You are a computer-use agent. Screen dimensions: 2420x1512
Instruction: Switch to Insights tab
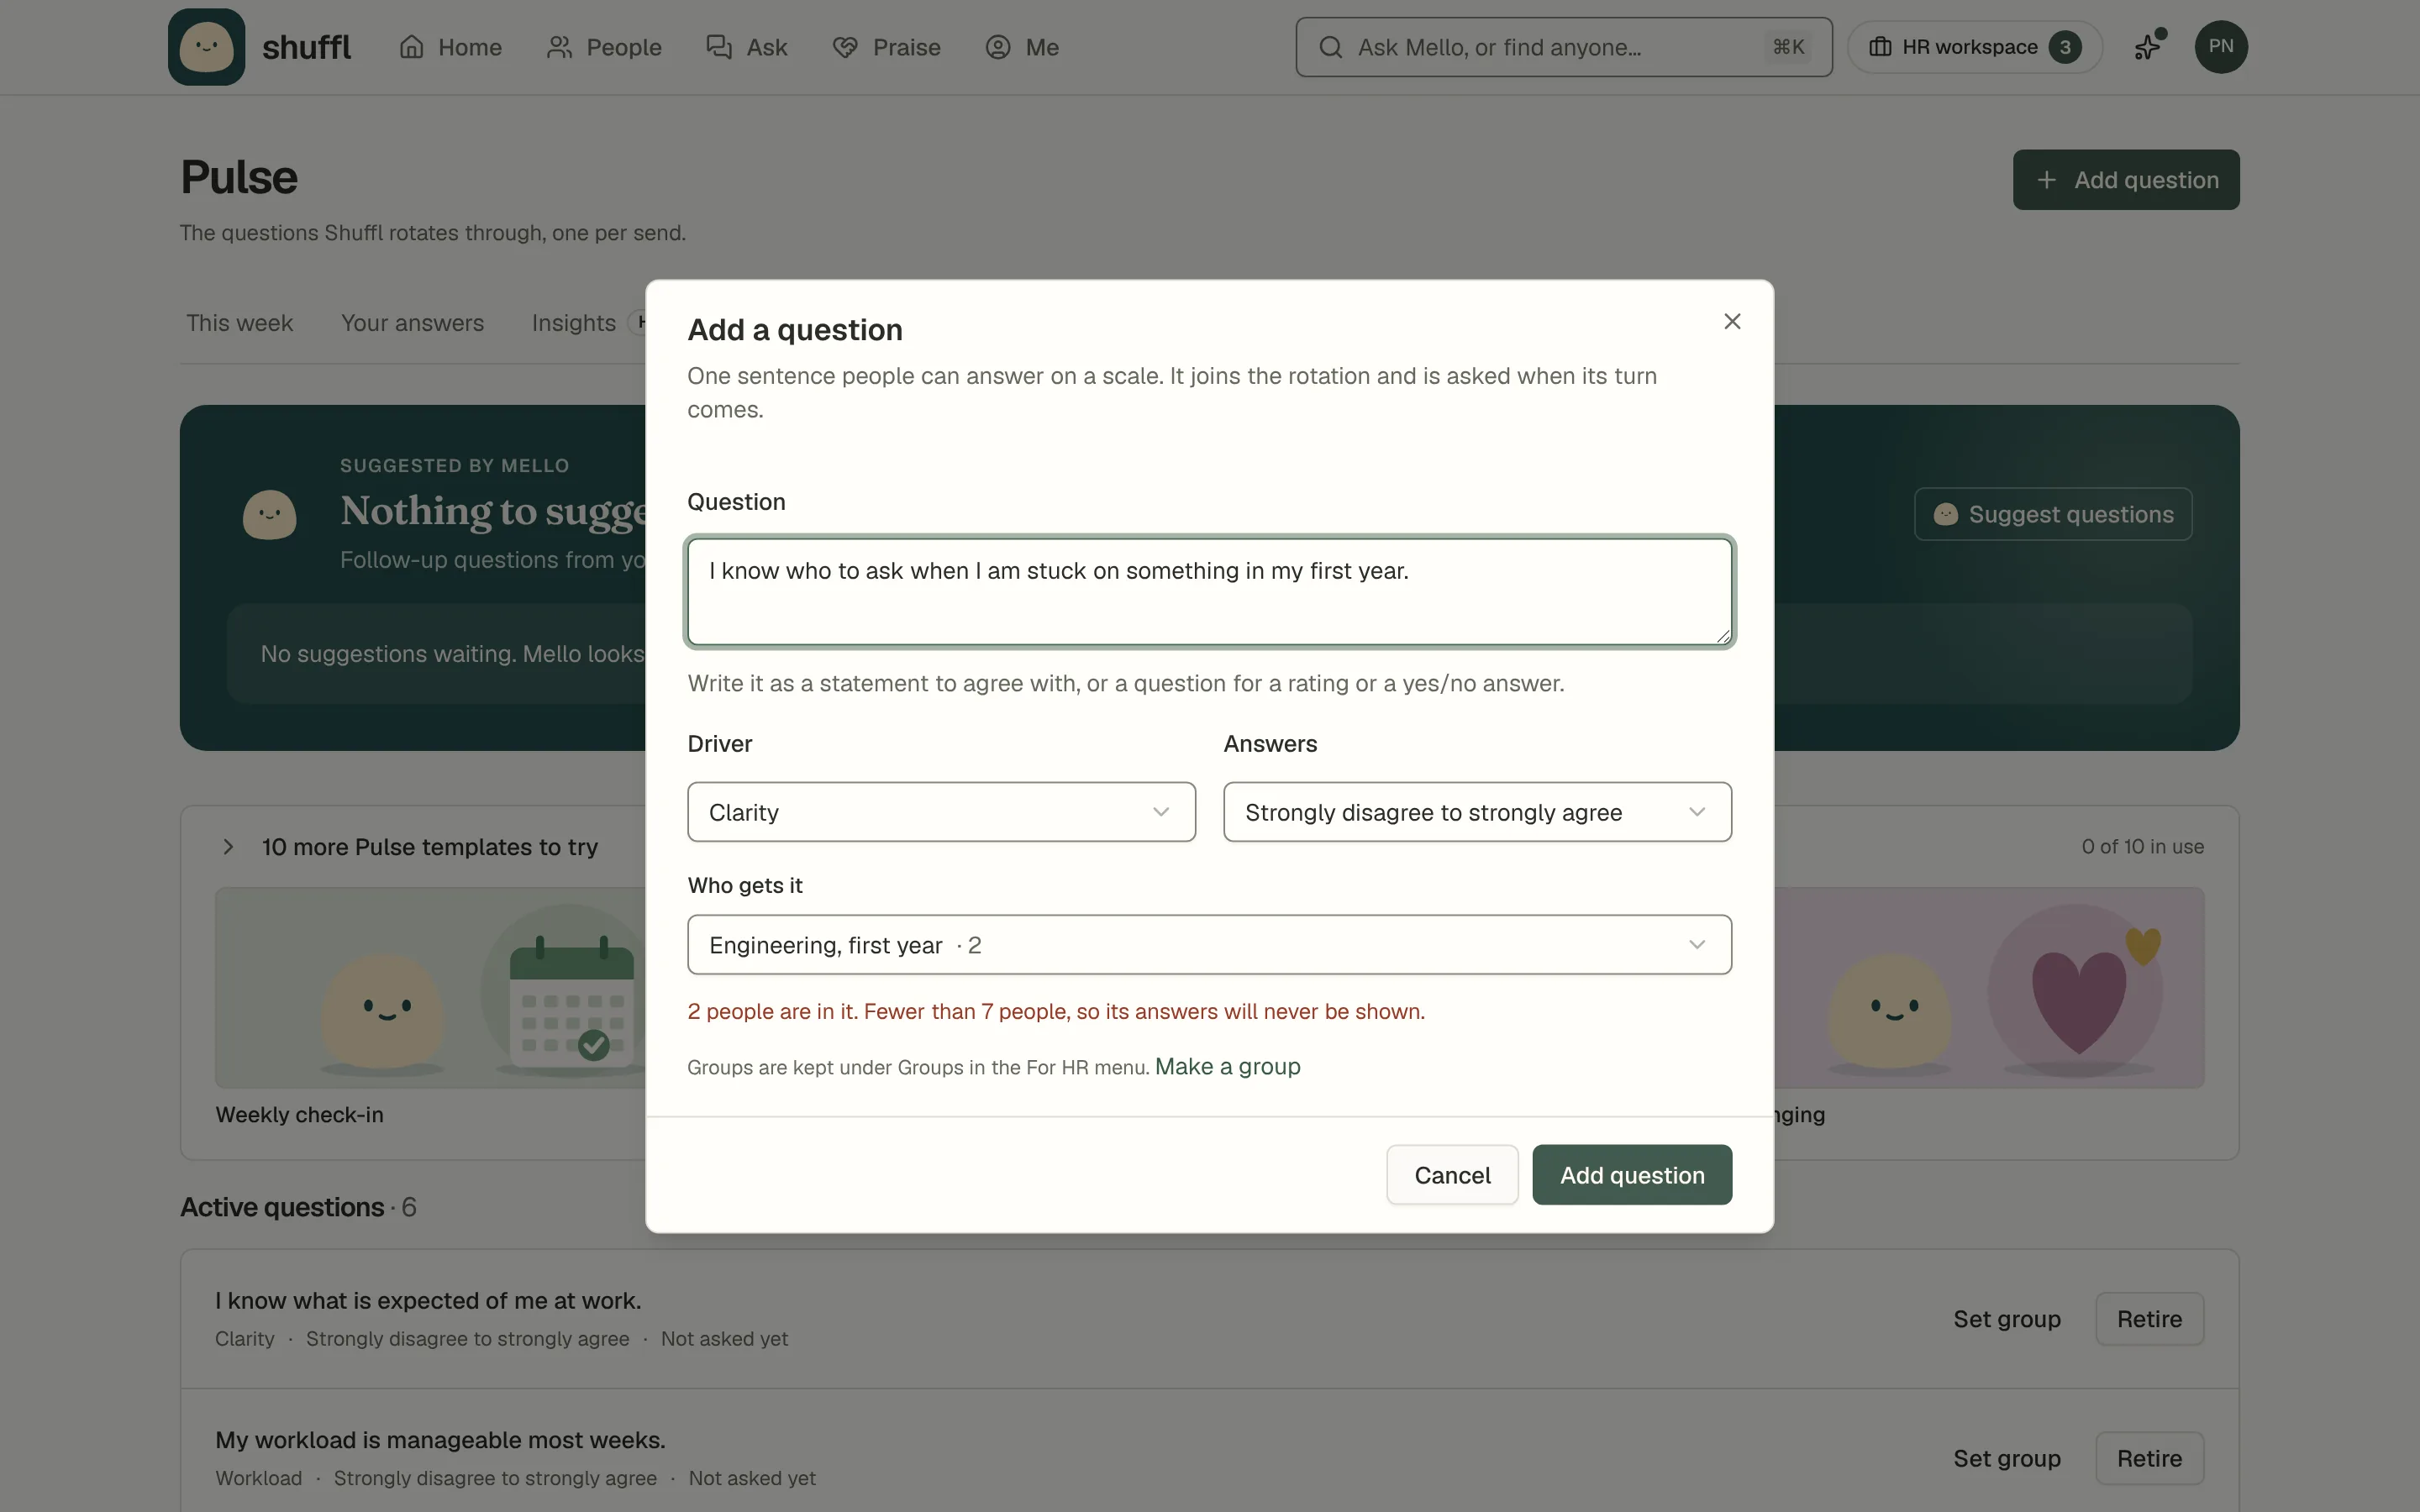(x=573, y=323)
